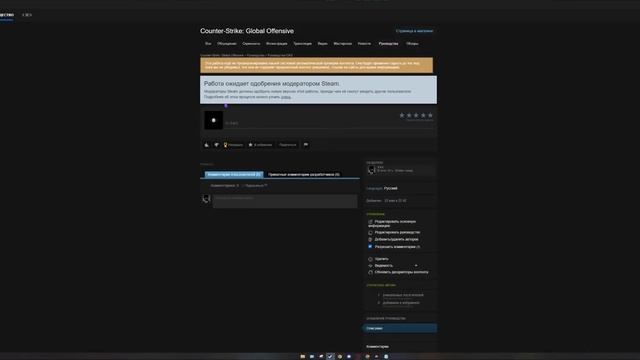Switch to Приватные комментарии разработчиков tab
Screen dimensions: 640x360
coord(304,174)
